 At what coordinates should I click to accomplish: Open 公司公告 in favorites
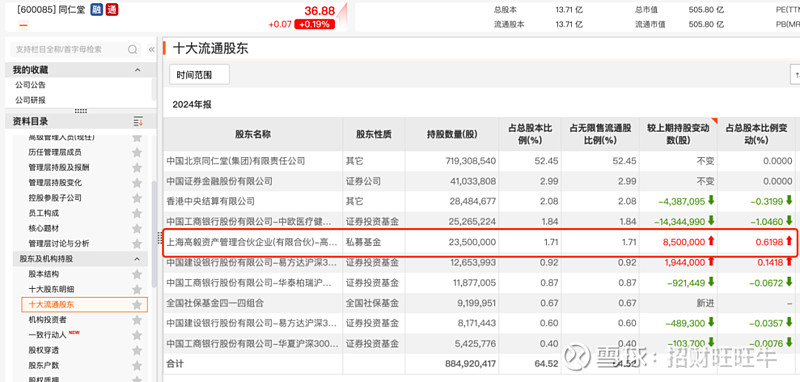(x=30, y=85)
